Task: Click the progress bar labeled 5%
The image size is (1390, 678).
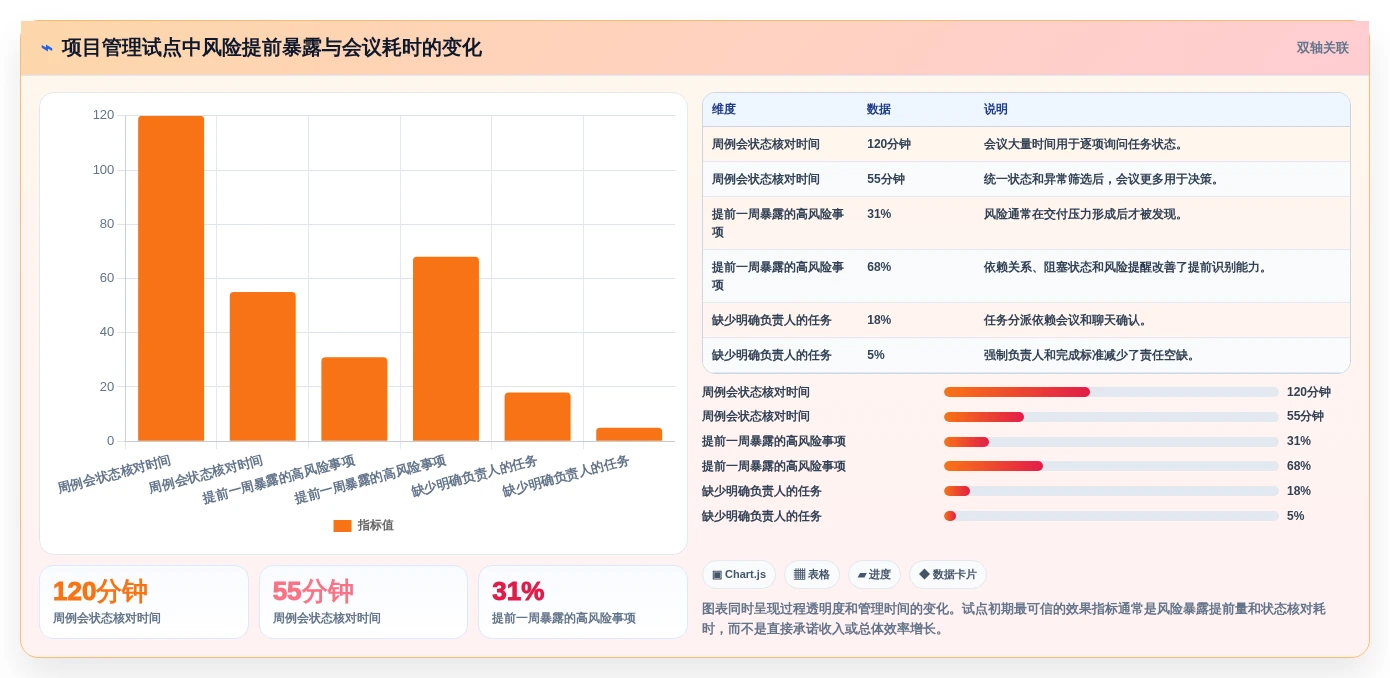Action: tap(1111, 516)
